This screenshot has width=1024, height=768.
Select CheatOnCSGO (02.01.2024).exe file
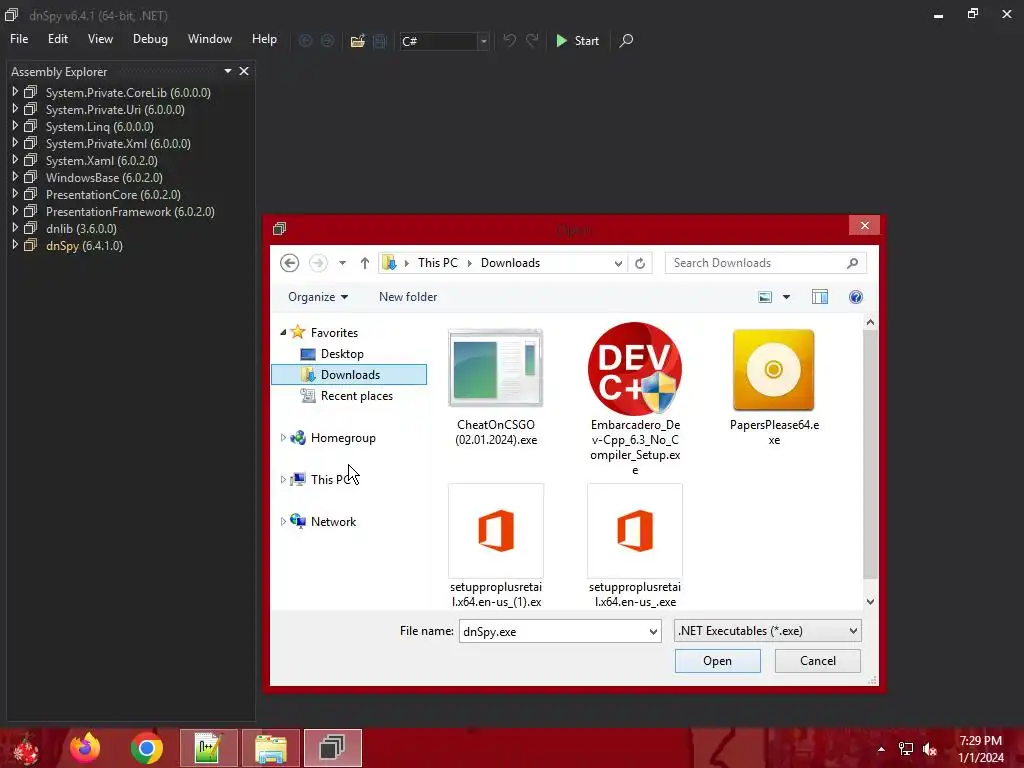tap(496, 388)
